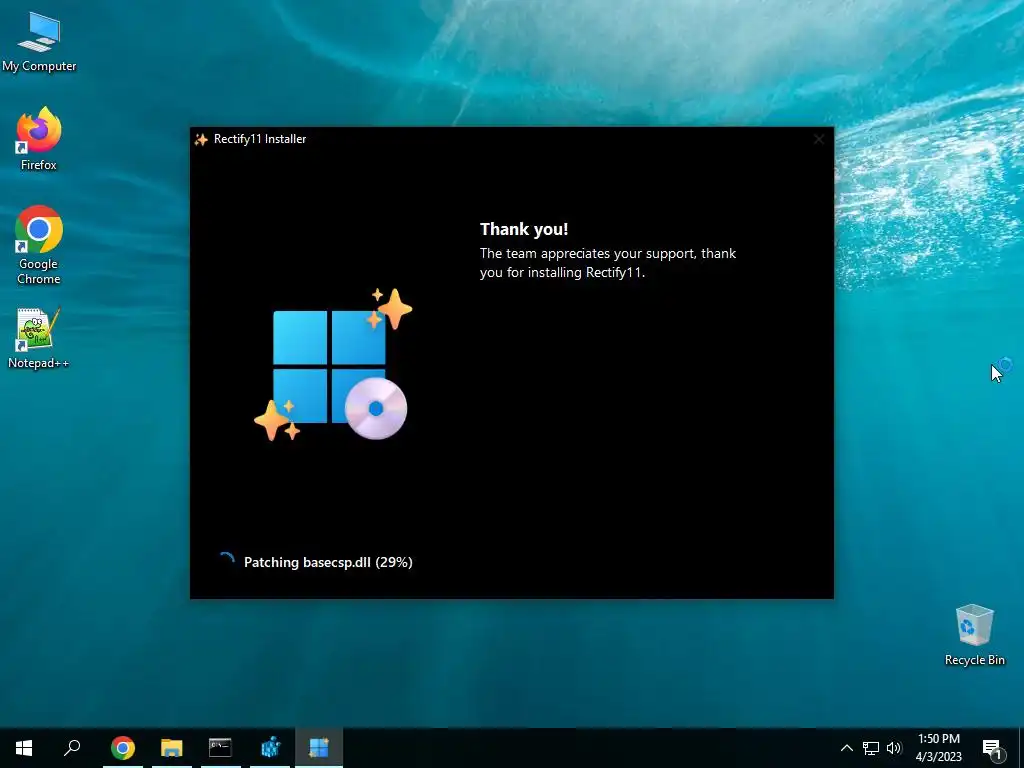Image resolution: width=1024 pixels, height=768 pixels.
Task: Click the progress spinner beside Patching
Action: pyautogui.click(x=226, y=562)
